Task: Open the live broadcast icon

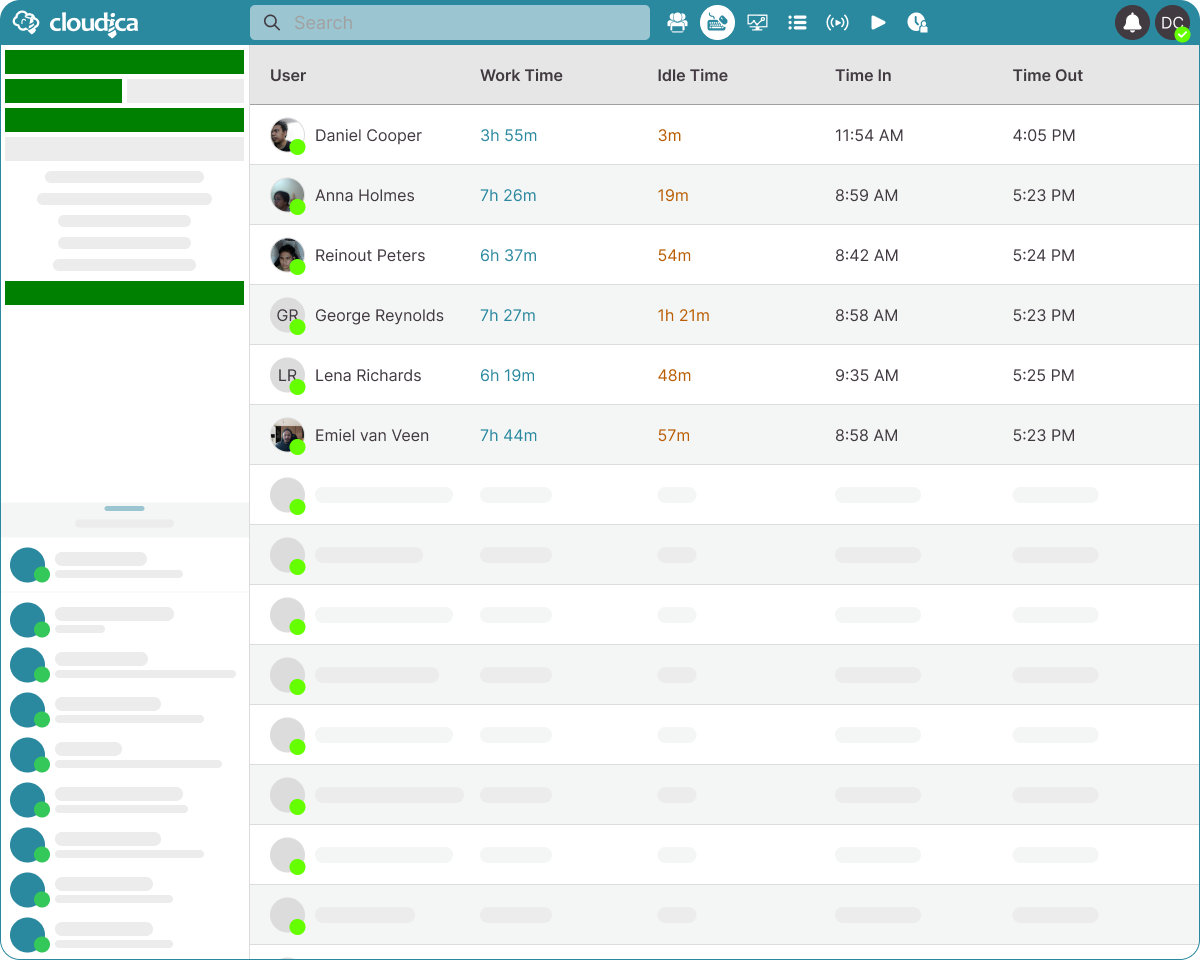Action: click(x=837, y=22)
